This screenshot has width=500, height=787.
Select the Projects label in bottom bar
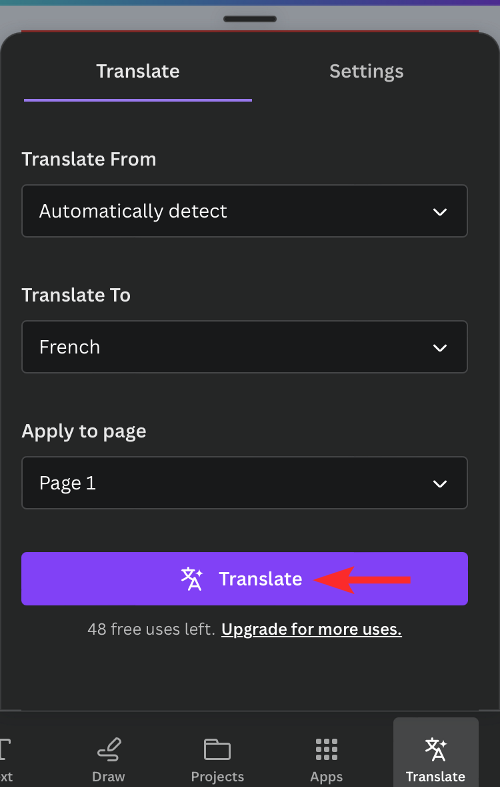217,777
